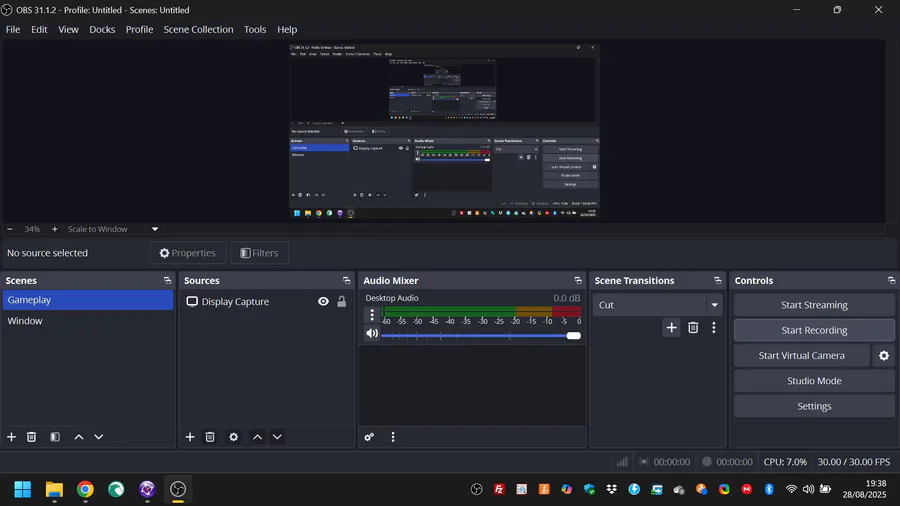900x506 pixels.
Task: Toggle Display Capture lock
Action: tap(342, 302)
